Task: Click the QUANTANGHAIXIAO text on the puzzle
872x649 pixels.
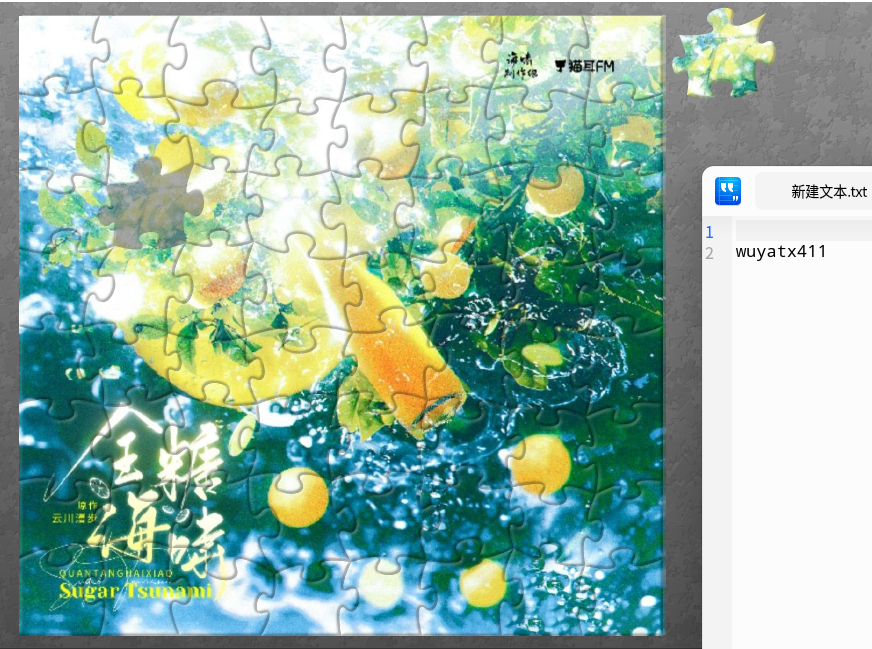Action: pos(116,573)
